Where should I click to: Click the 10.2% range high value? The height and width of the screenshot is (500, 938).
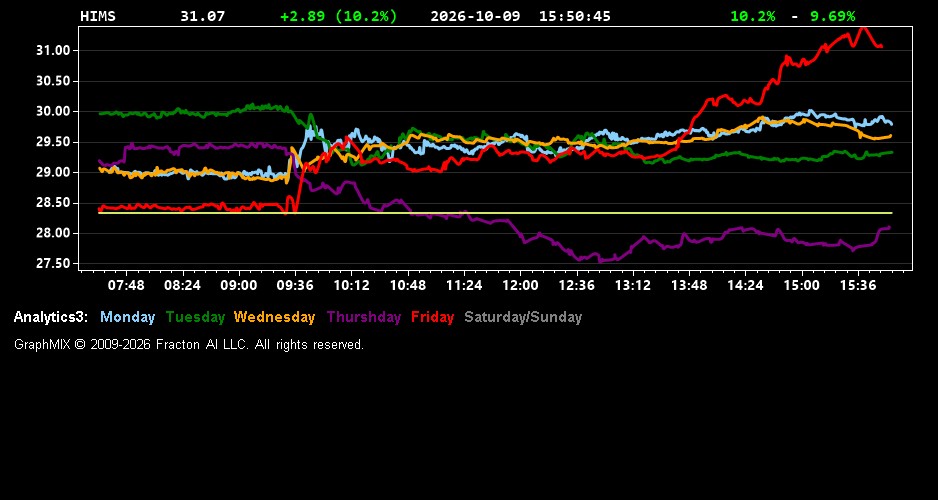pos(753,16)
